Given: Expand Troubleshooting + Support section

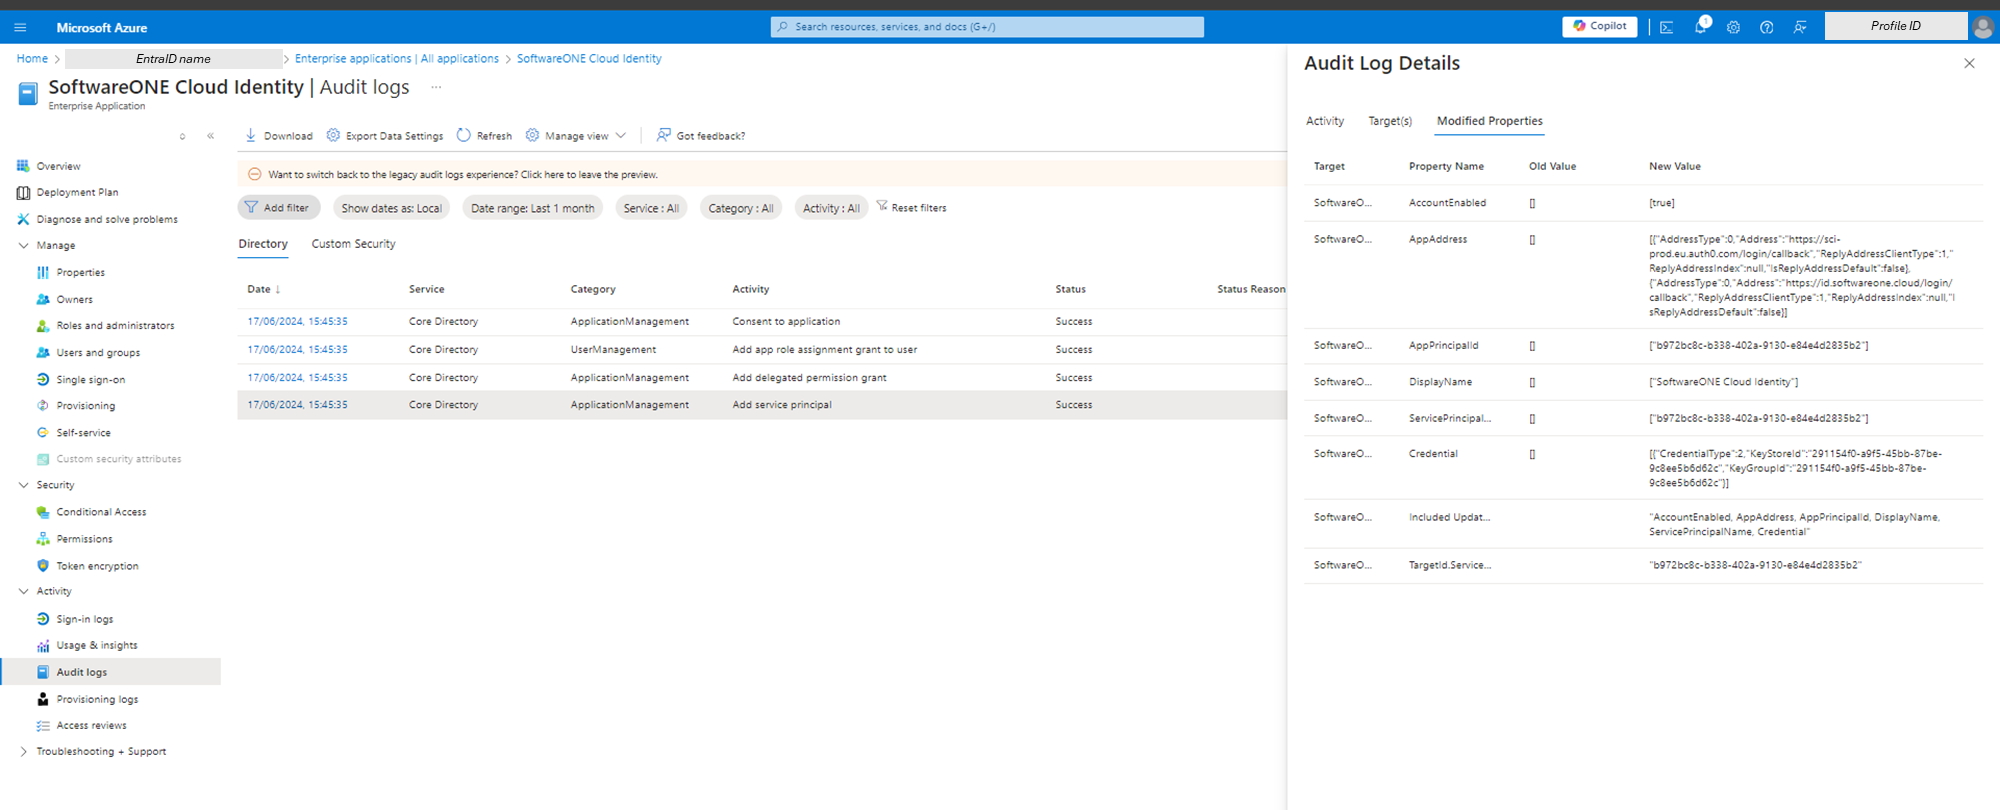Looking at the screenshot, I should (24, 751).
